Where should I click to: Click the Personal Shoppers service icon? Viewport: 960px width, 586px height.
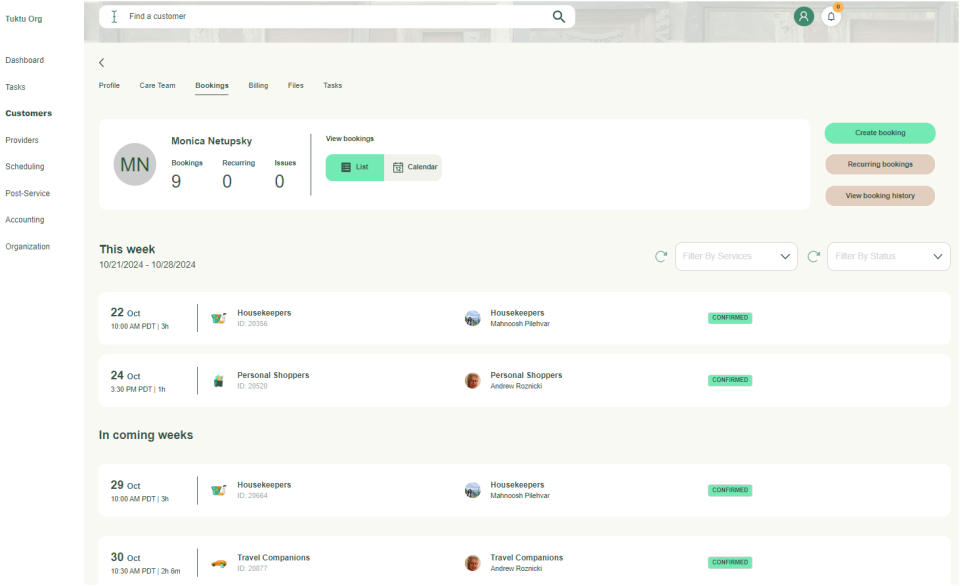(x=218, y=380)
